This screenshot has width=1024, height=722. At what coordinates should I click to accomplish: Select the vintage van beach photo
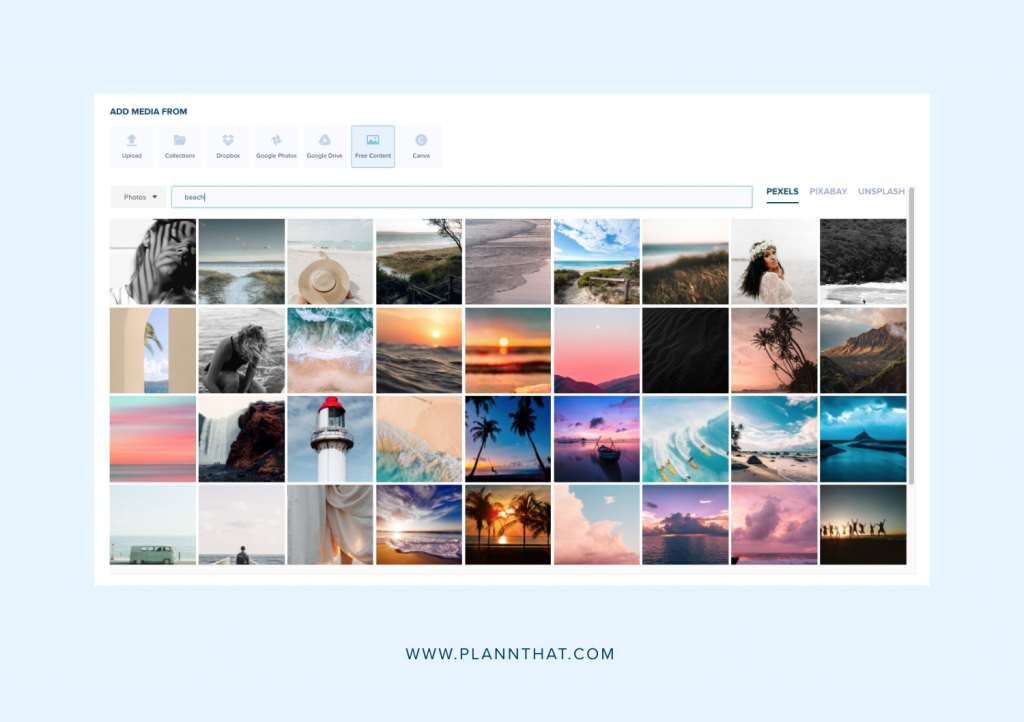coord(152,523)
